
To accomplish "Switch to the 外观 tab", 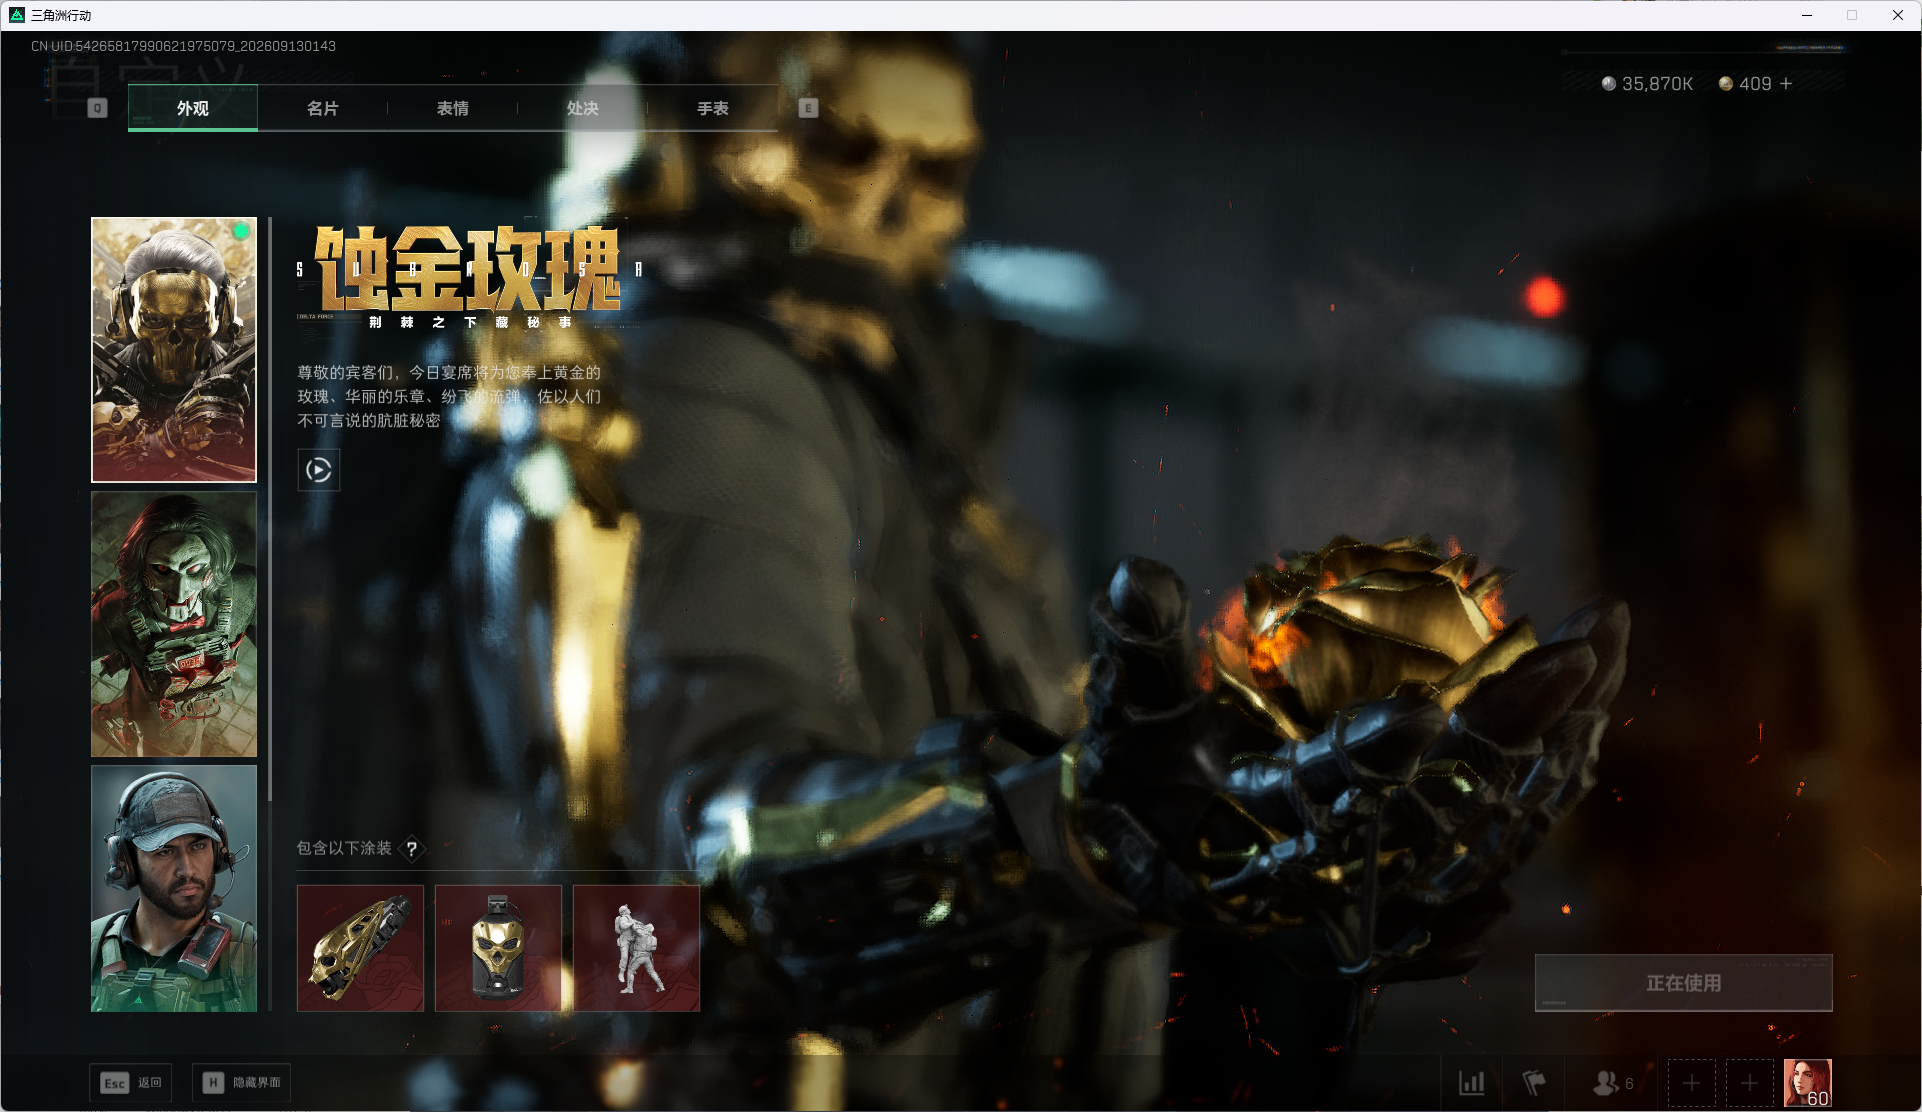I will [193, 108].
